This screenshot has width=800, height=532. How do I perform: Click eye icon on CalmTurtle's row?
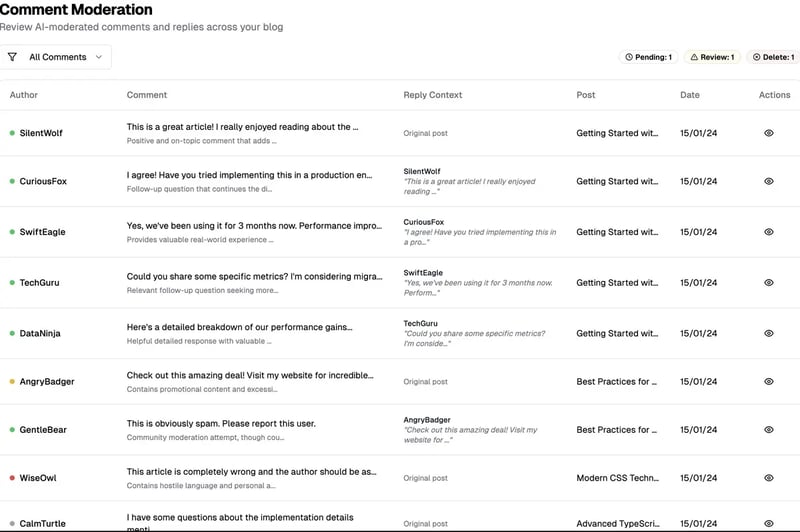point(769,523)
